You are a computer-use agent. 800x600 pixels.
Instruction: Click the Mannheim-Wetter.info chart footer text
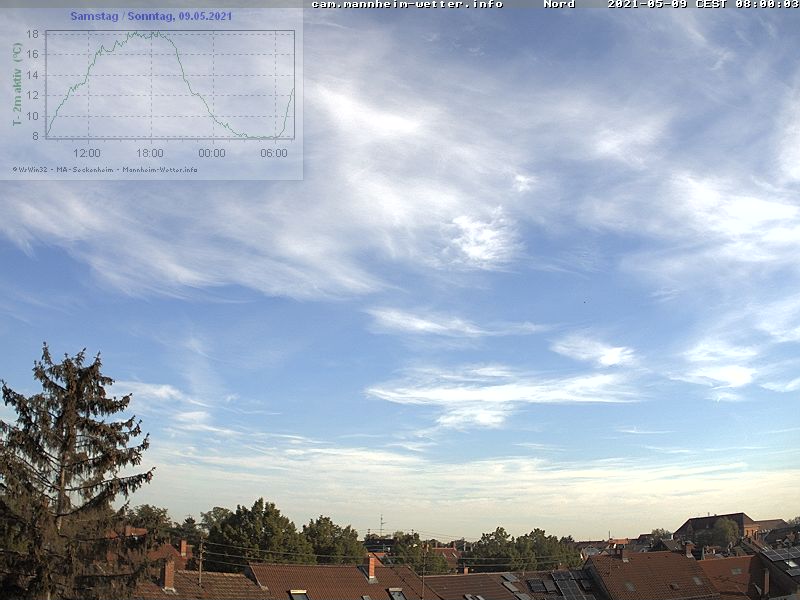160,169
